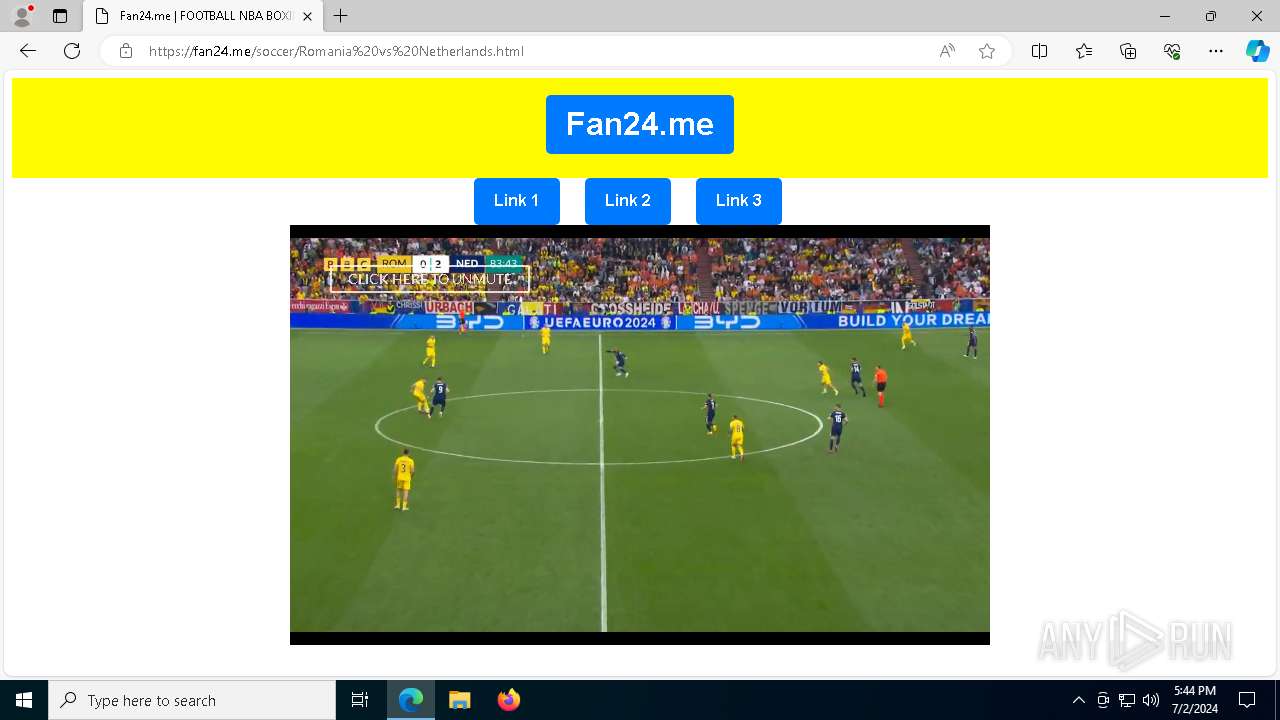Click the taskbar search box
Image resolution: width=1280 pixels, height=720 pixels.
point(192,700)
